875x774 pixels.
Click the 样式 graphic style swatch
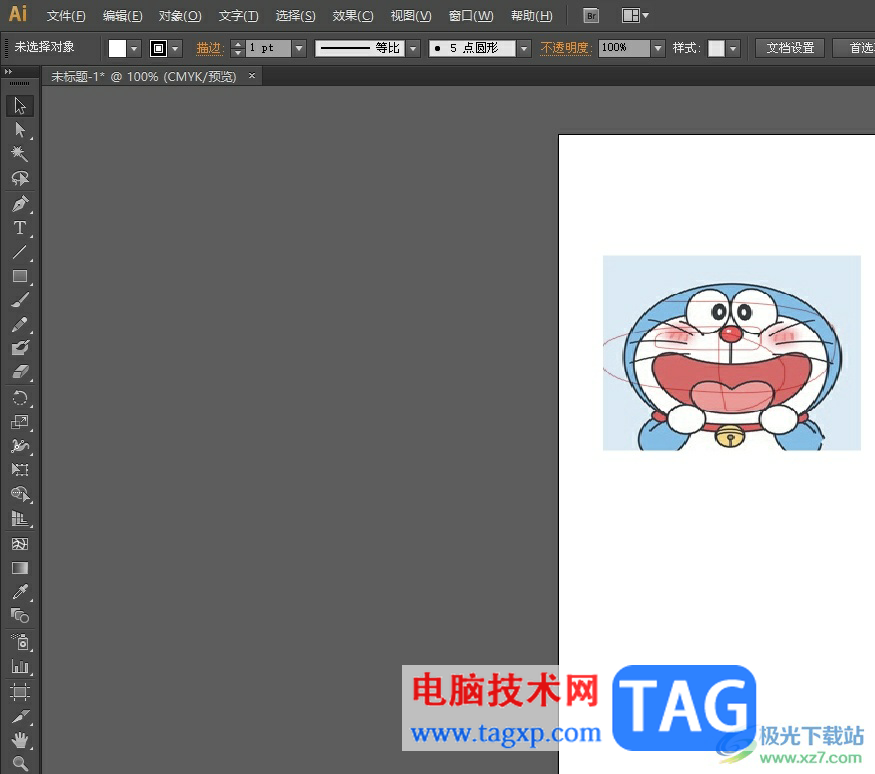point(716,49)
